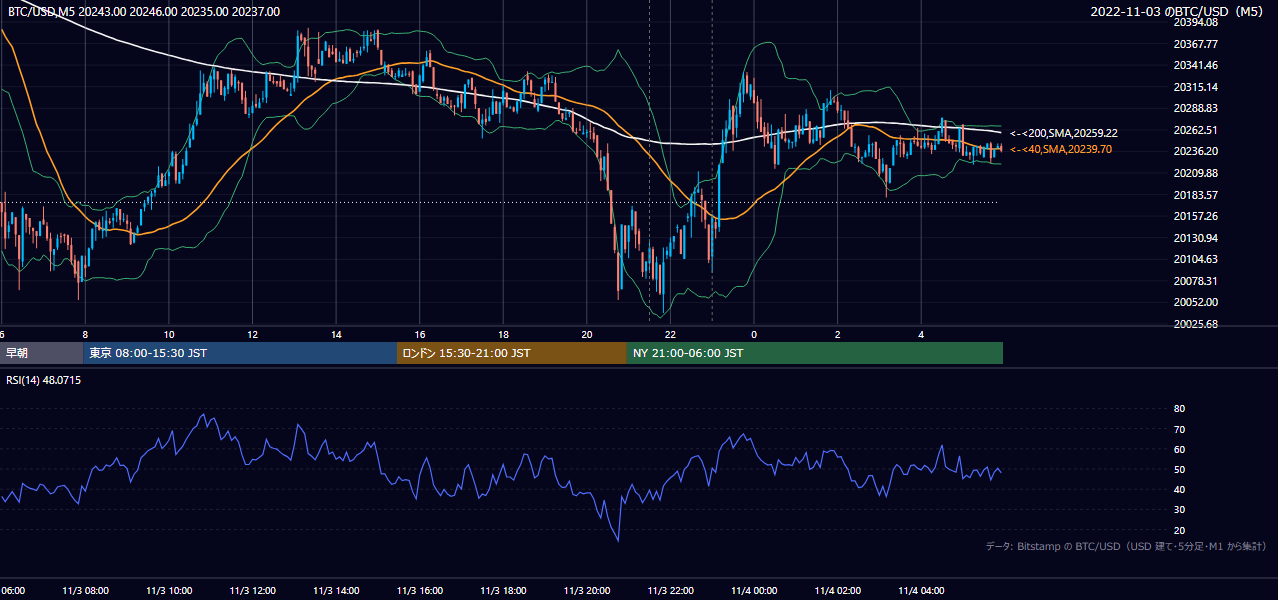Image resolution: width=1278 pixels, height=600 pixels.
Task: Click the bottom time label 11/4 04:00
Action: click(921, 591)
